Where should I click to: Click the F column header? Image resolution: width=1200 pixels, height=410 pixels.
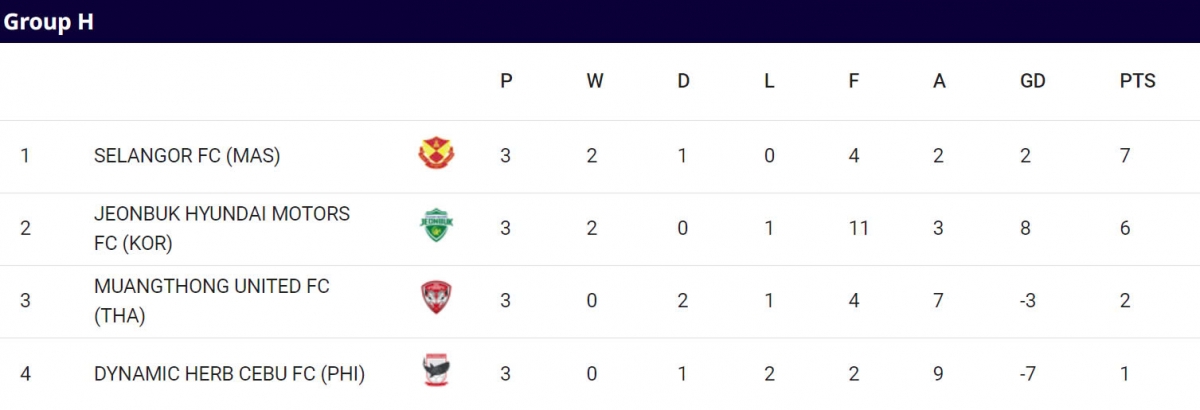[x=854, y=82]
